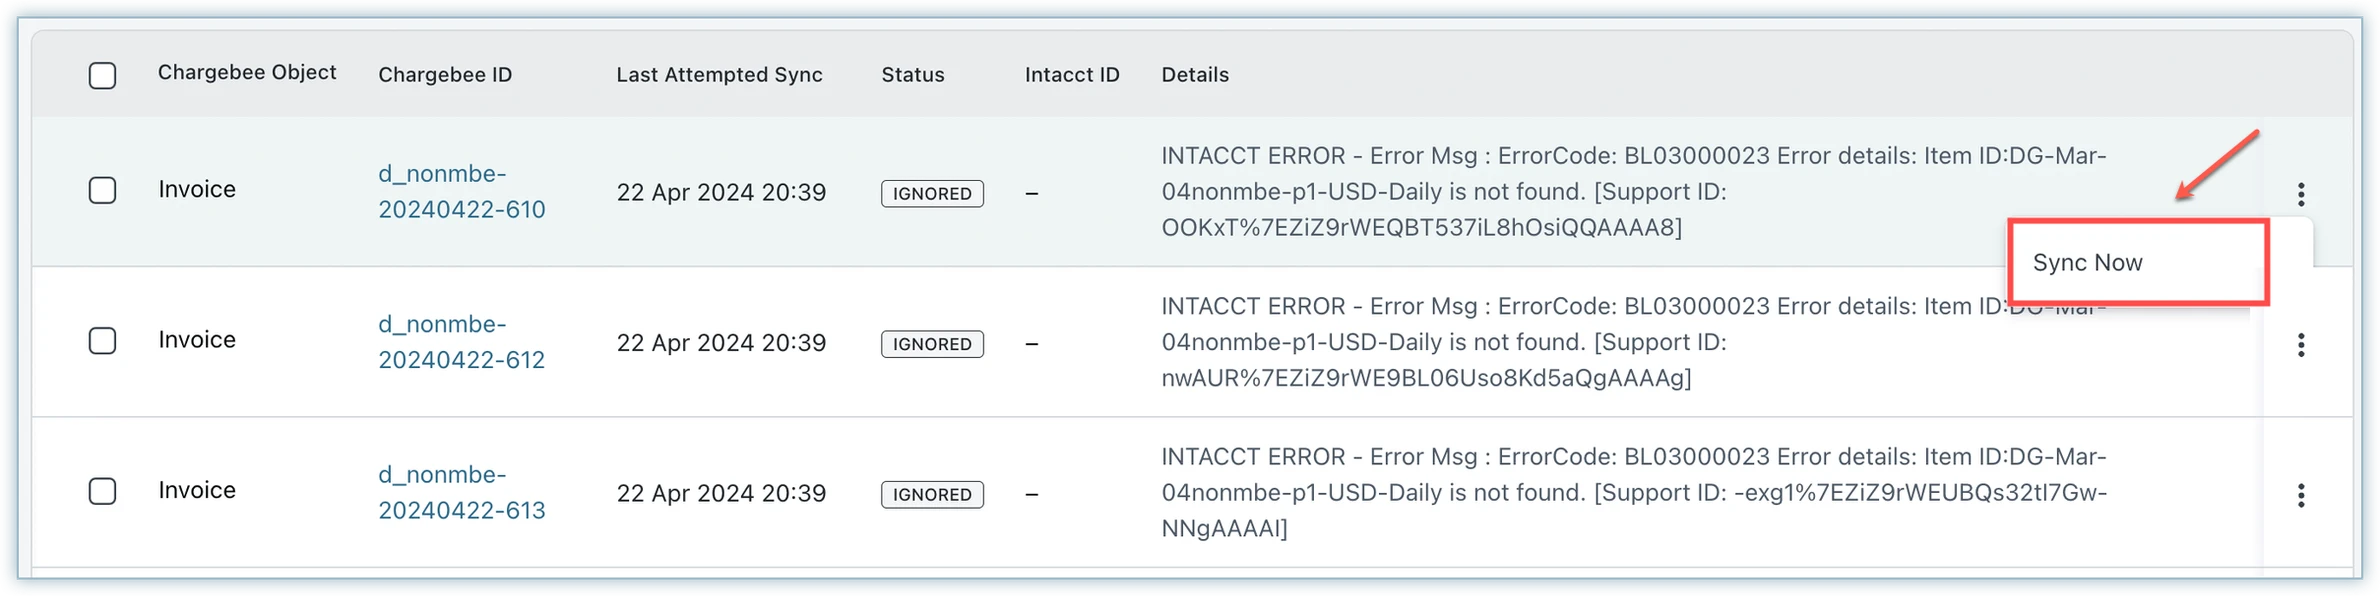
Task: Open the three-dot menu for invoice 20240422-613
Action: pos(2301,495)
